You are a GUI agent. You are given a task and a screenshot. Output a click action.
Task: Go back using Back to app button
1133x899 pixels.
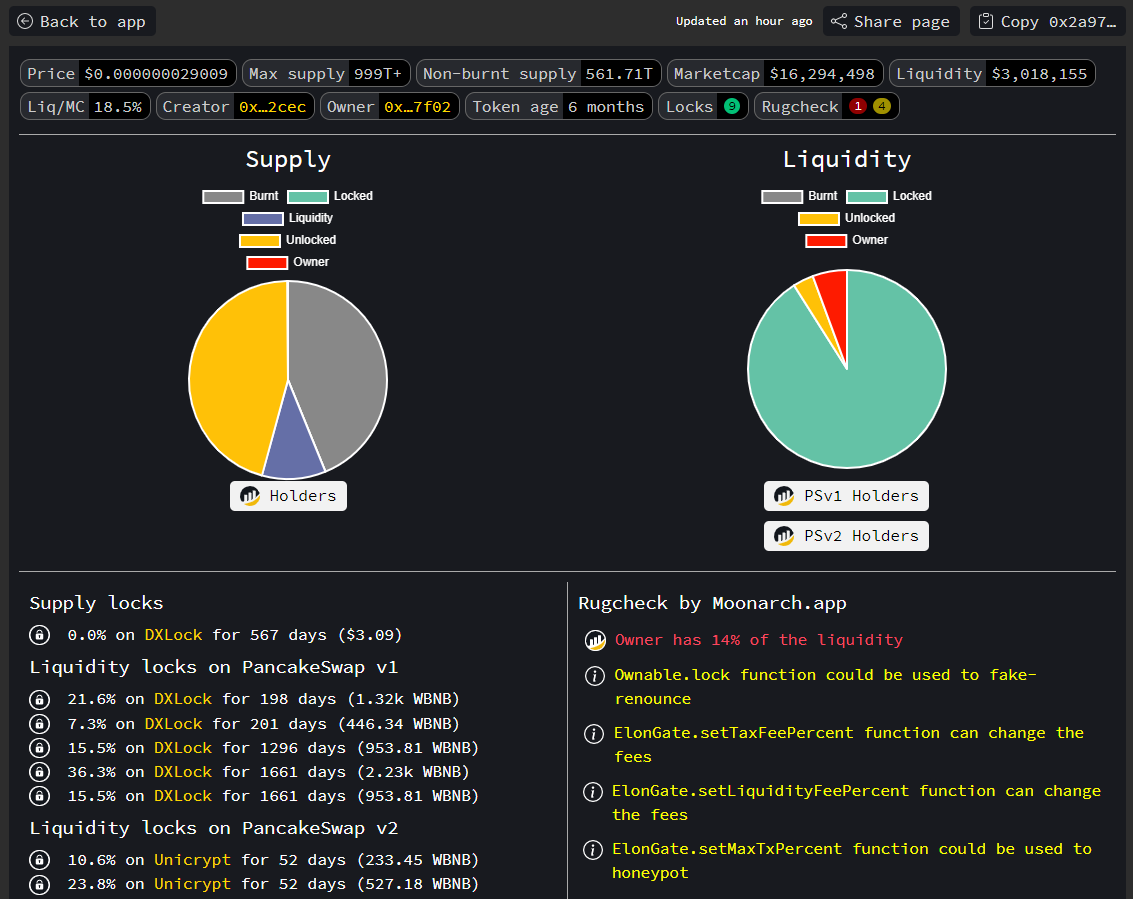pos(82,22)
